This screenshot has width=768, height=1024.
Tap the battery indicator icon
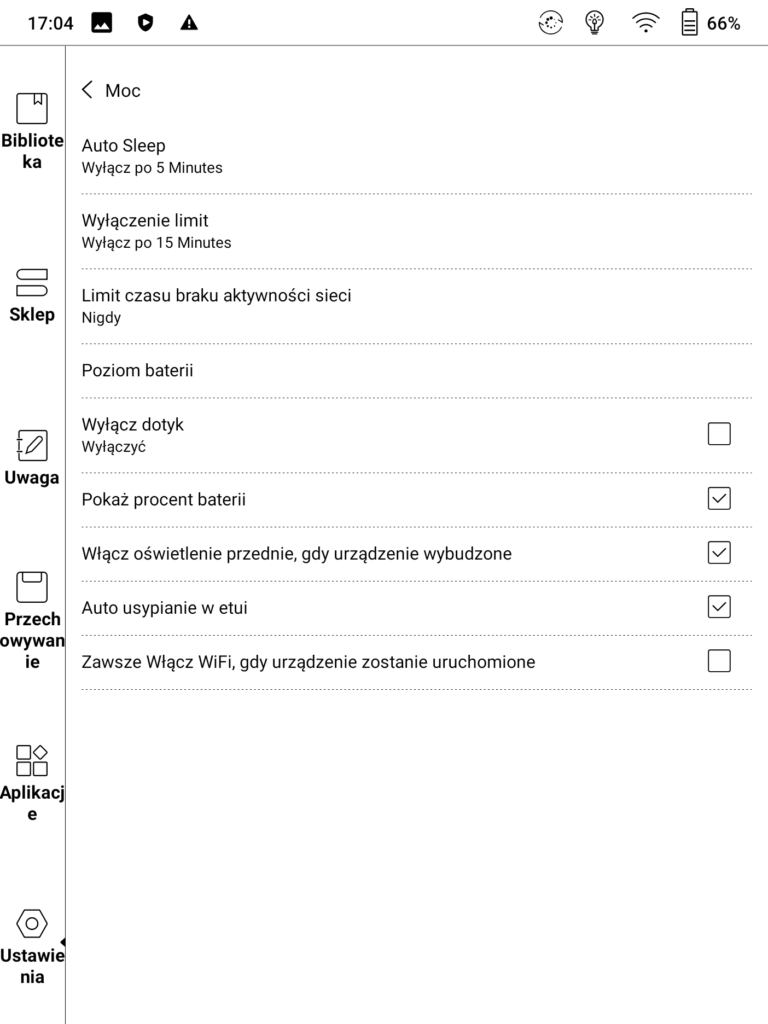point(690,23)
